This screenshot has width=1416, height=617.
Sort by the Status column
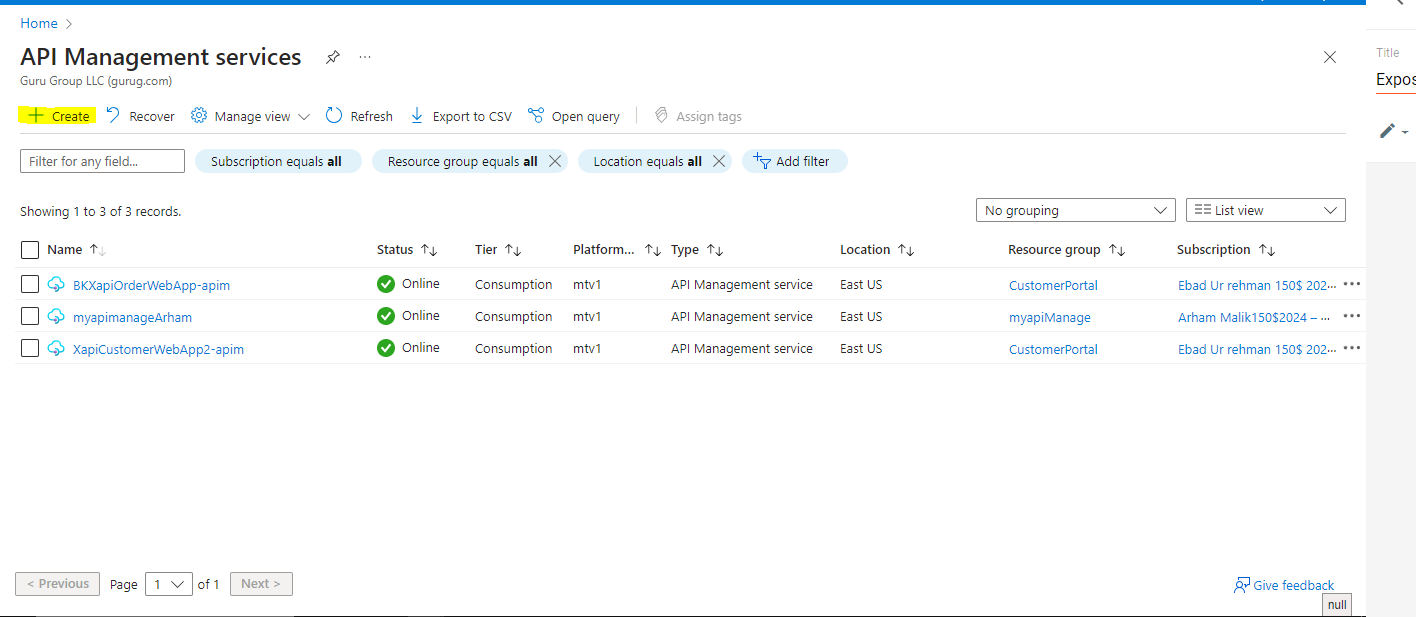[407, 250]
